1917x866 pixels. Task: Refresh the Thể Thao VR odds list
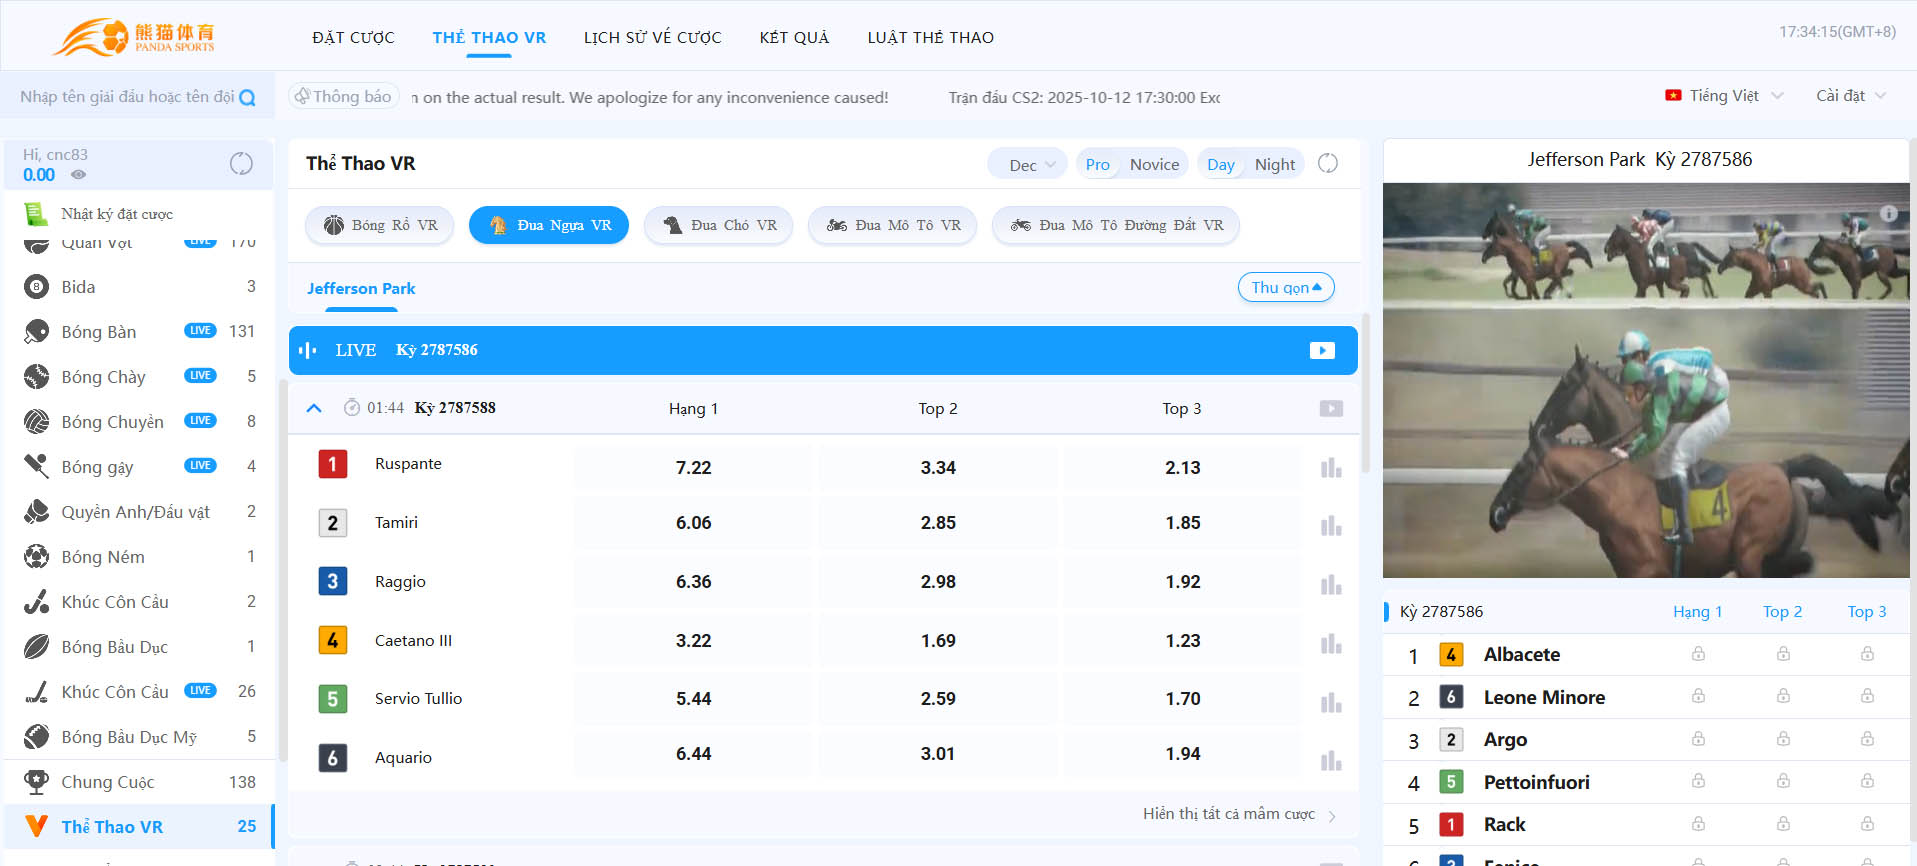pos(1327,164)
